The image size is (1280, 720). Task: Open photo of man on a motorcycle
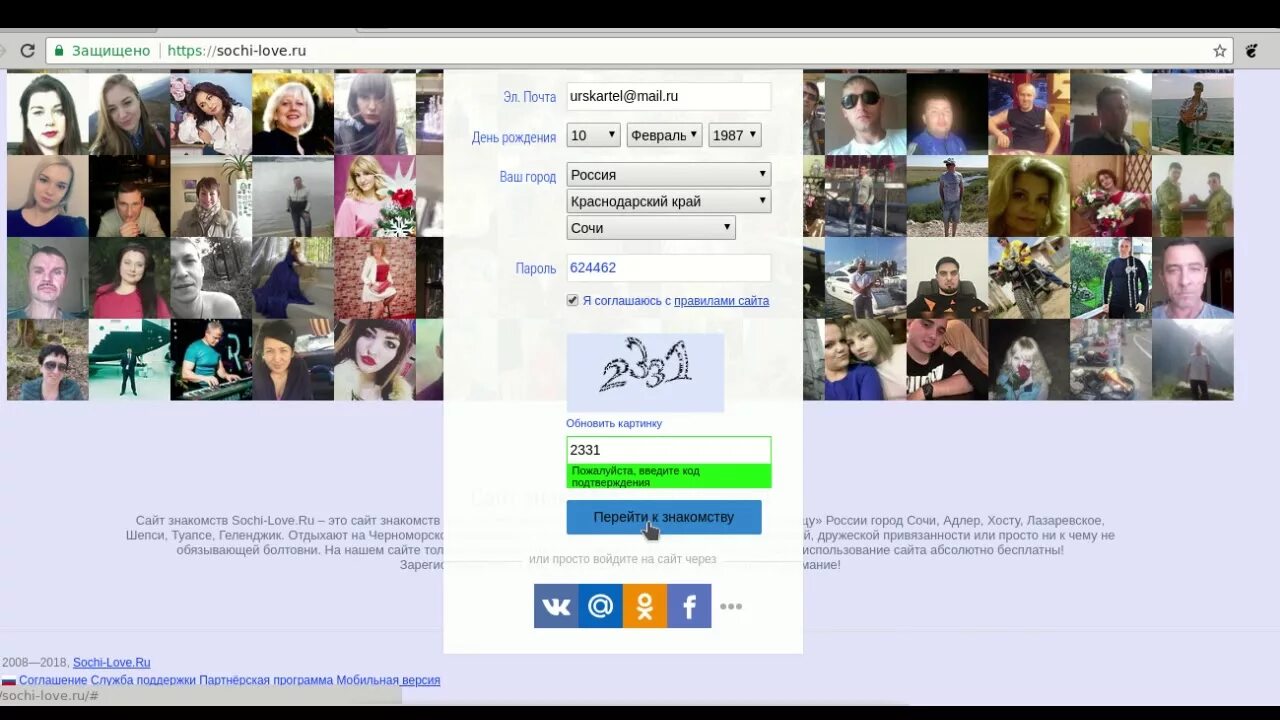coord(1029,277)
